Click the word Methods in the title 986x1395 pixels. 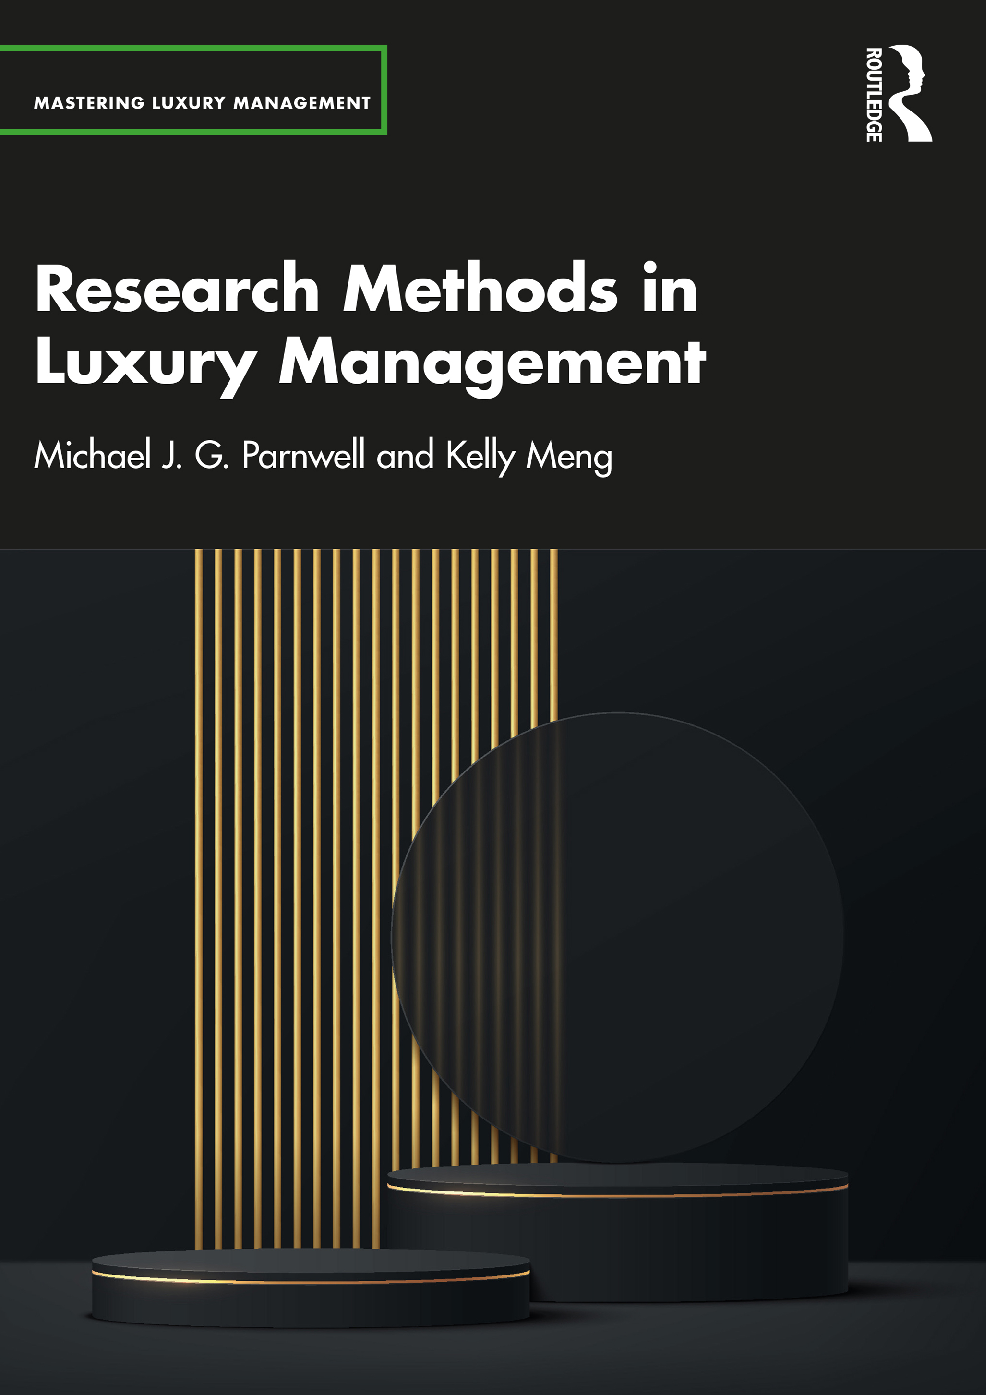click(481, 289)
